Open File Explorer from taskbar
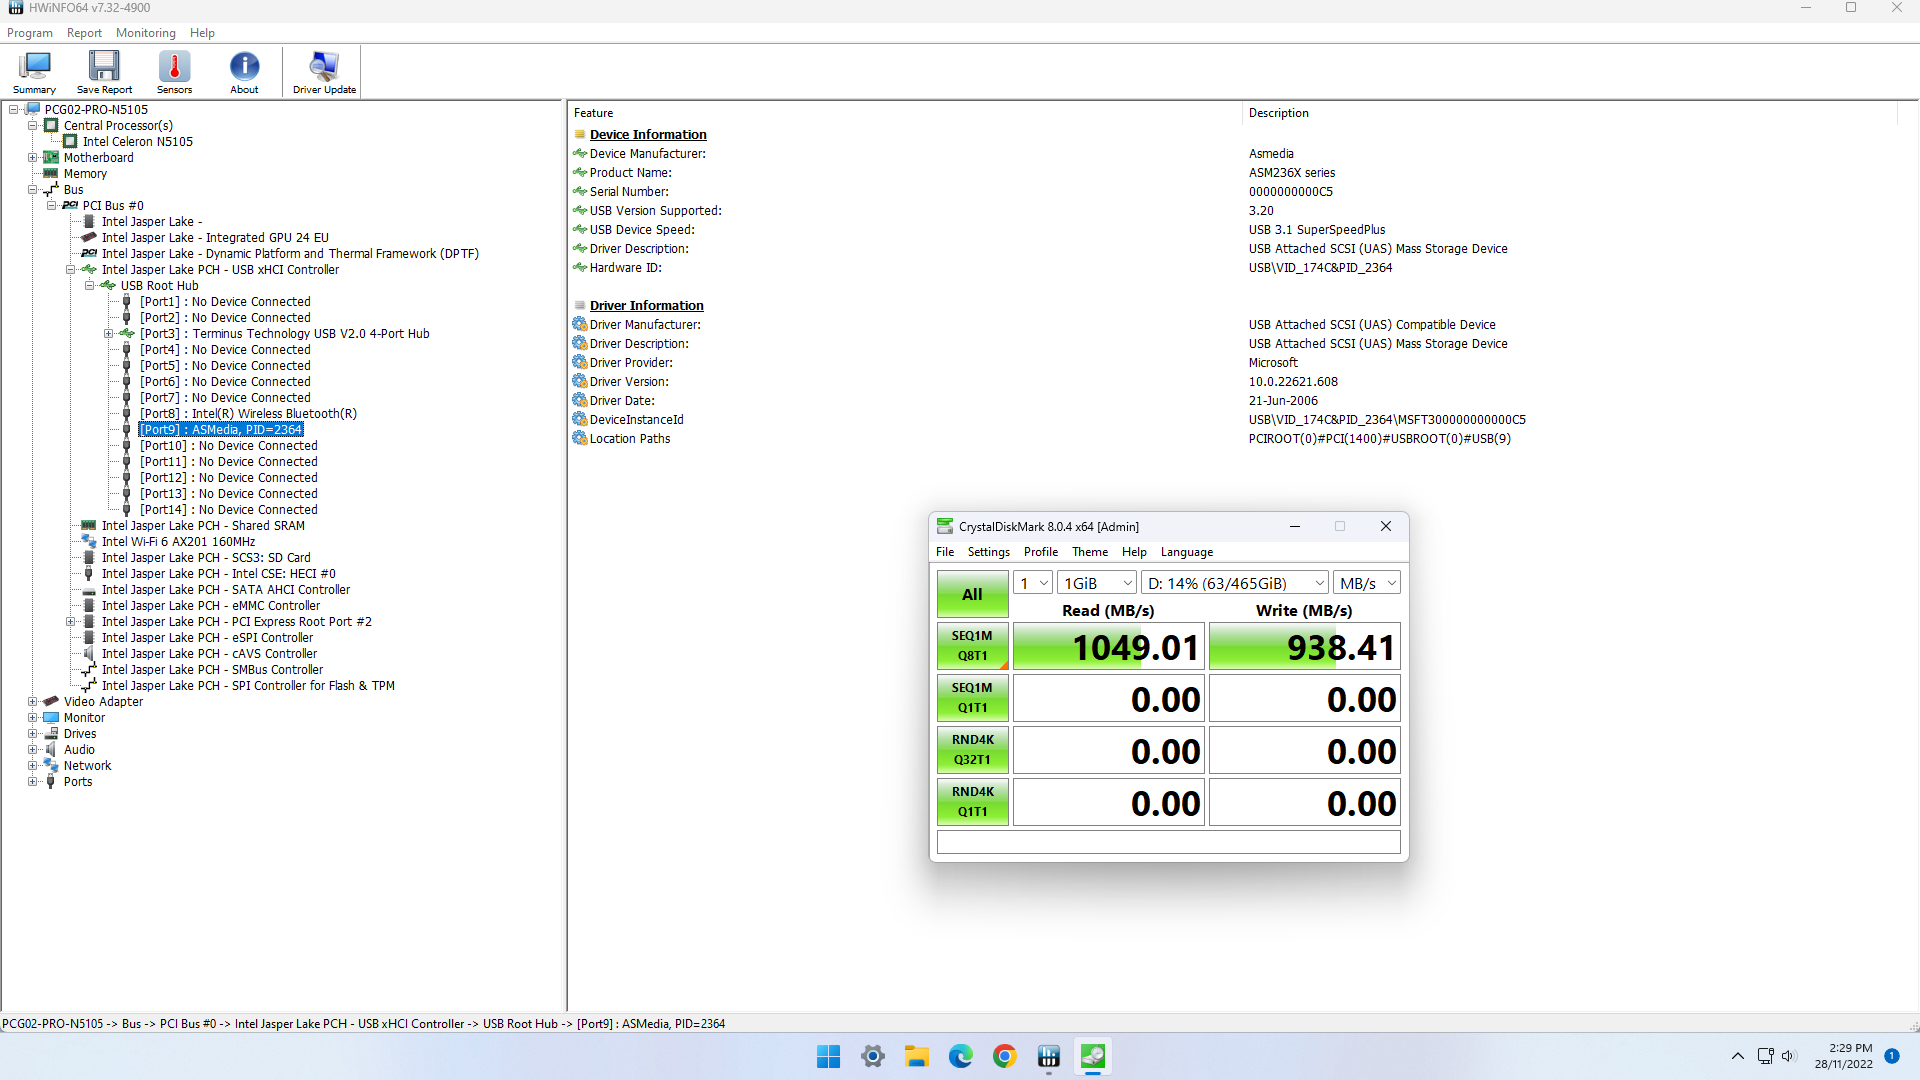Image resolution: width=1920 pixels, height=1080 pixels. click(x=917, y=1056)
